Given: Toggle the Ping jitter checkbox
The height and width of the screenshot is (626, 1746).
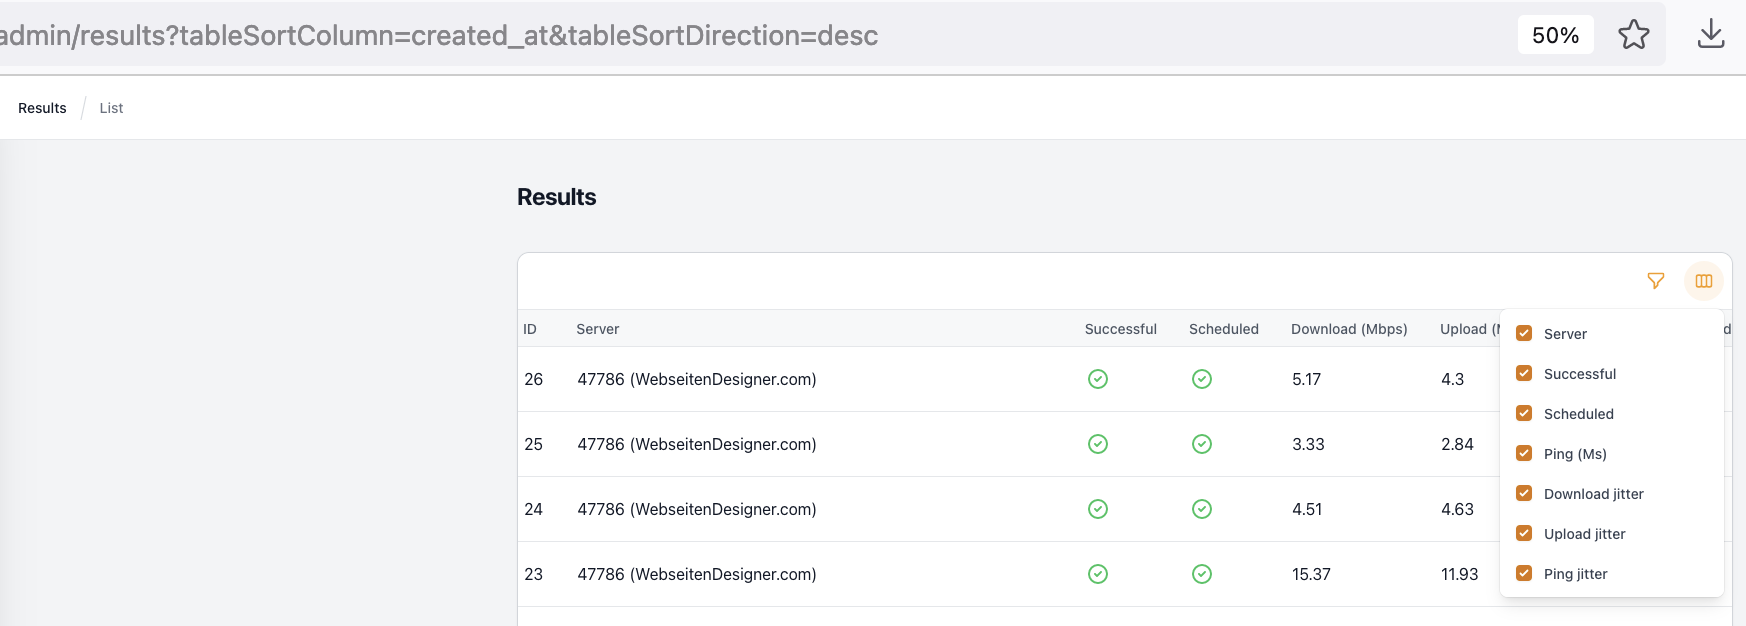Looking at the screenshot, I should point(1524,573).
